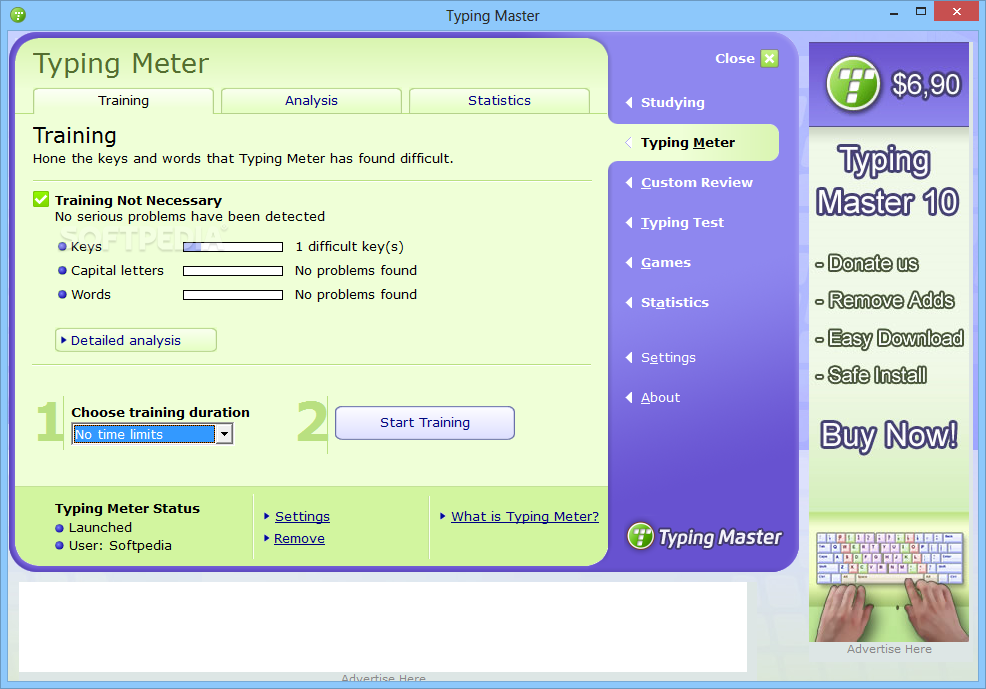Open Studying in the side menu
This screenshot has height=689, width=986.
[x=672, y=102]
